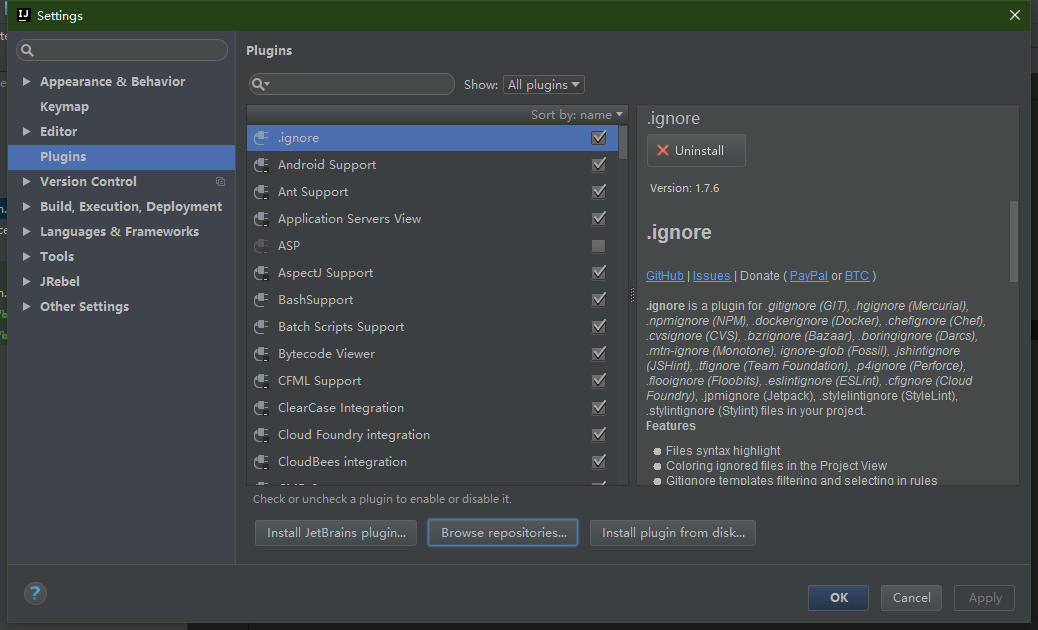Open the BTC donate link
The image size is (1038, 630).
tap(857, 276)
